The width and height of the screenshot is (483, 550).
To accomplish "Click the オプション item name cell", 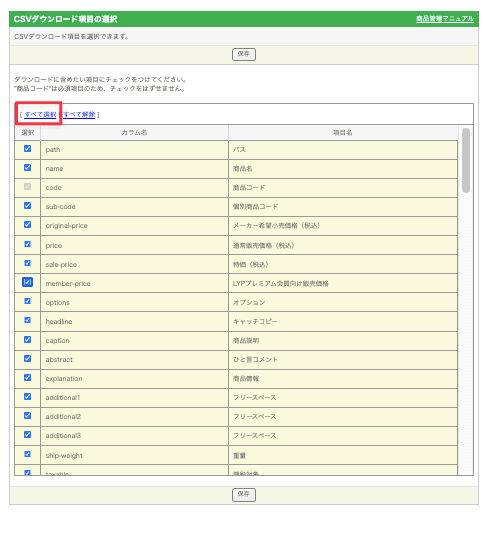I will [343, 302].
